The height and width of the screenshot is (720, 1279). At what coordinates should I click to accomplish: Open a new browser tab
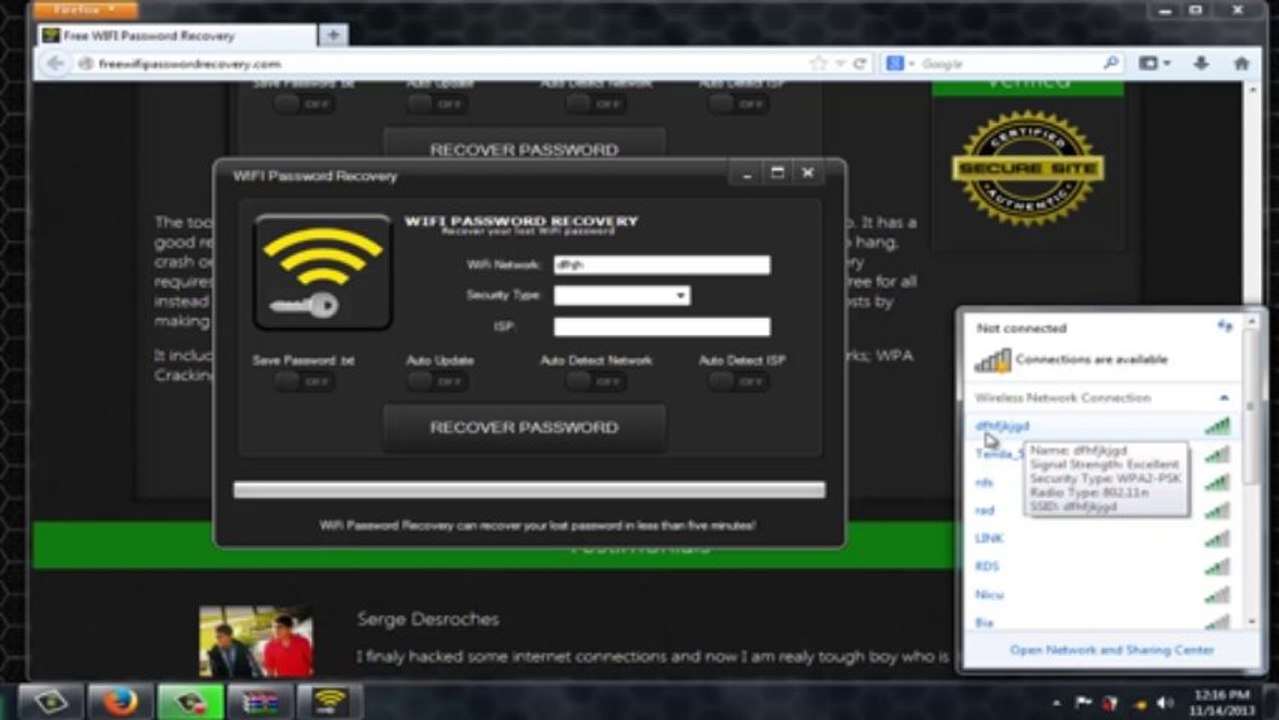click(x=333, y=35)
